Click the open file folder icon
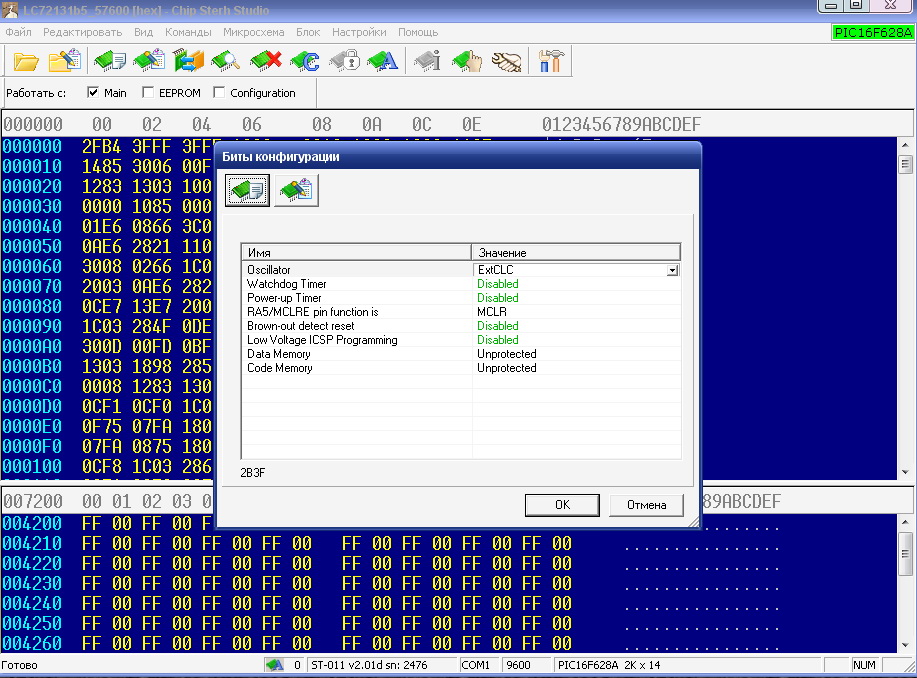Viewport: 917px width, 678px height. tap(27, 61)
